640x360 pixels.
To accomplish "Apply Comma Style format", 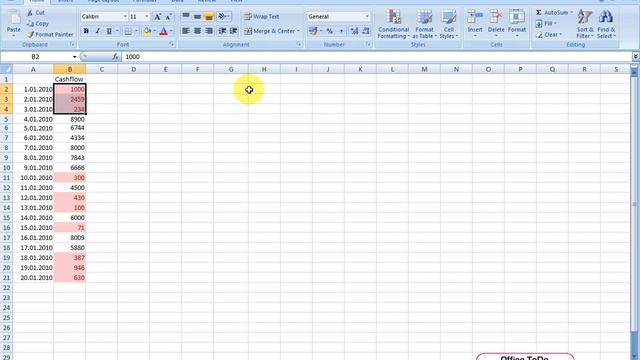I will (341, 31).
